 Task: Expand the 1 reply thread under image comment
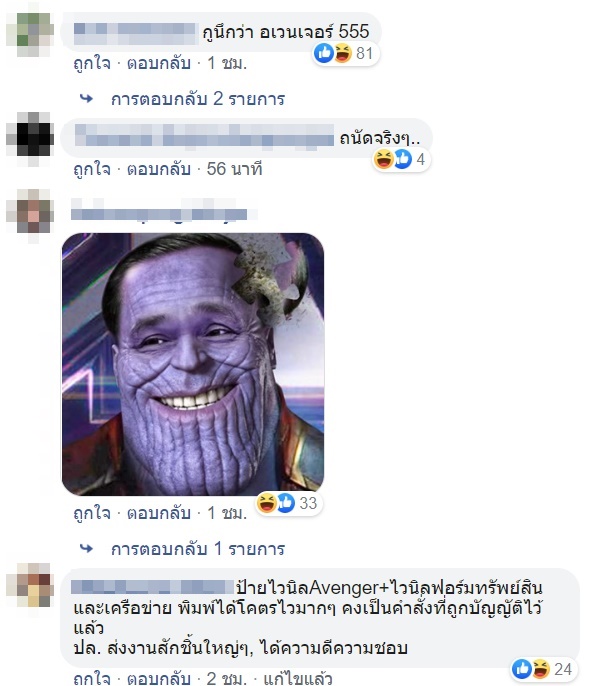(198, 549)
